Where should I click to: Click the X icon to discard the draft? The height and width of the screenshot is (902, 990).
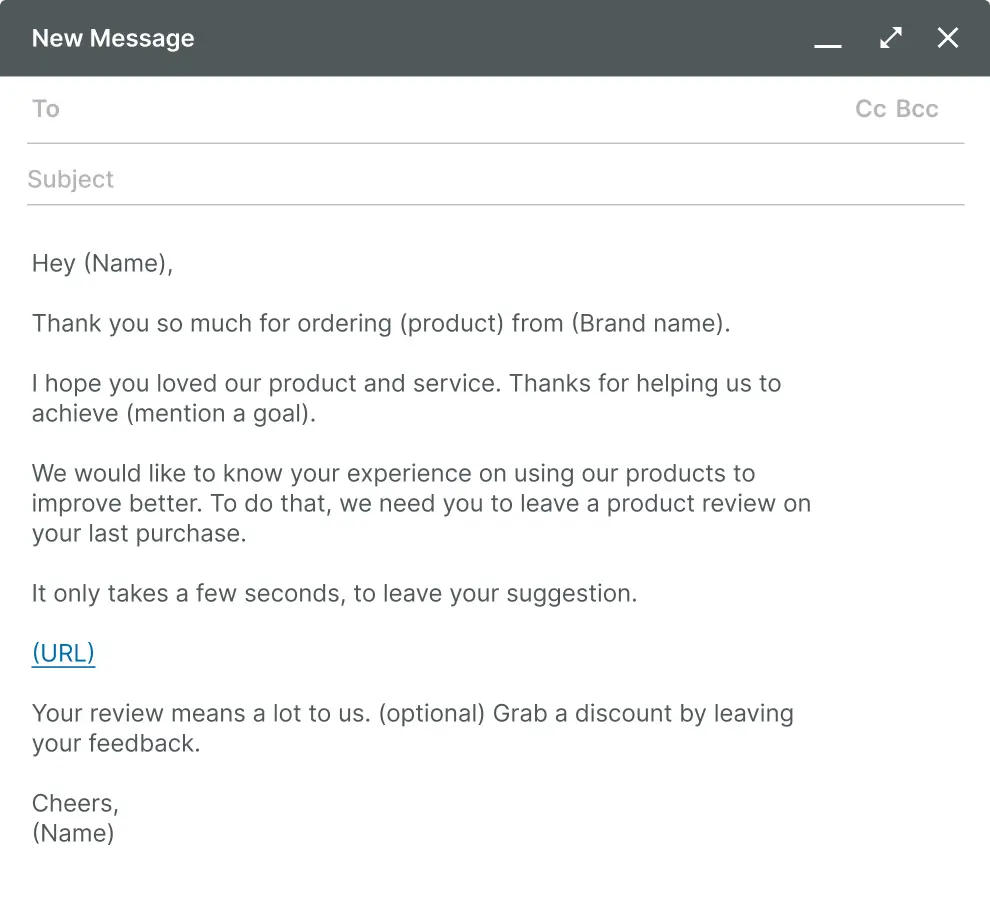tap(947, 38)
